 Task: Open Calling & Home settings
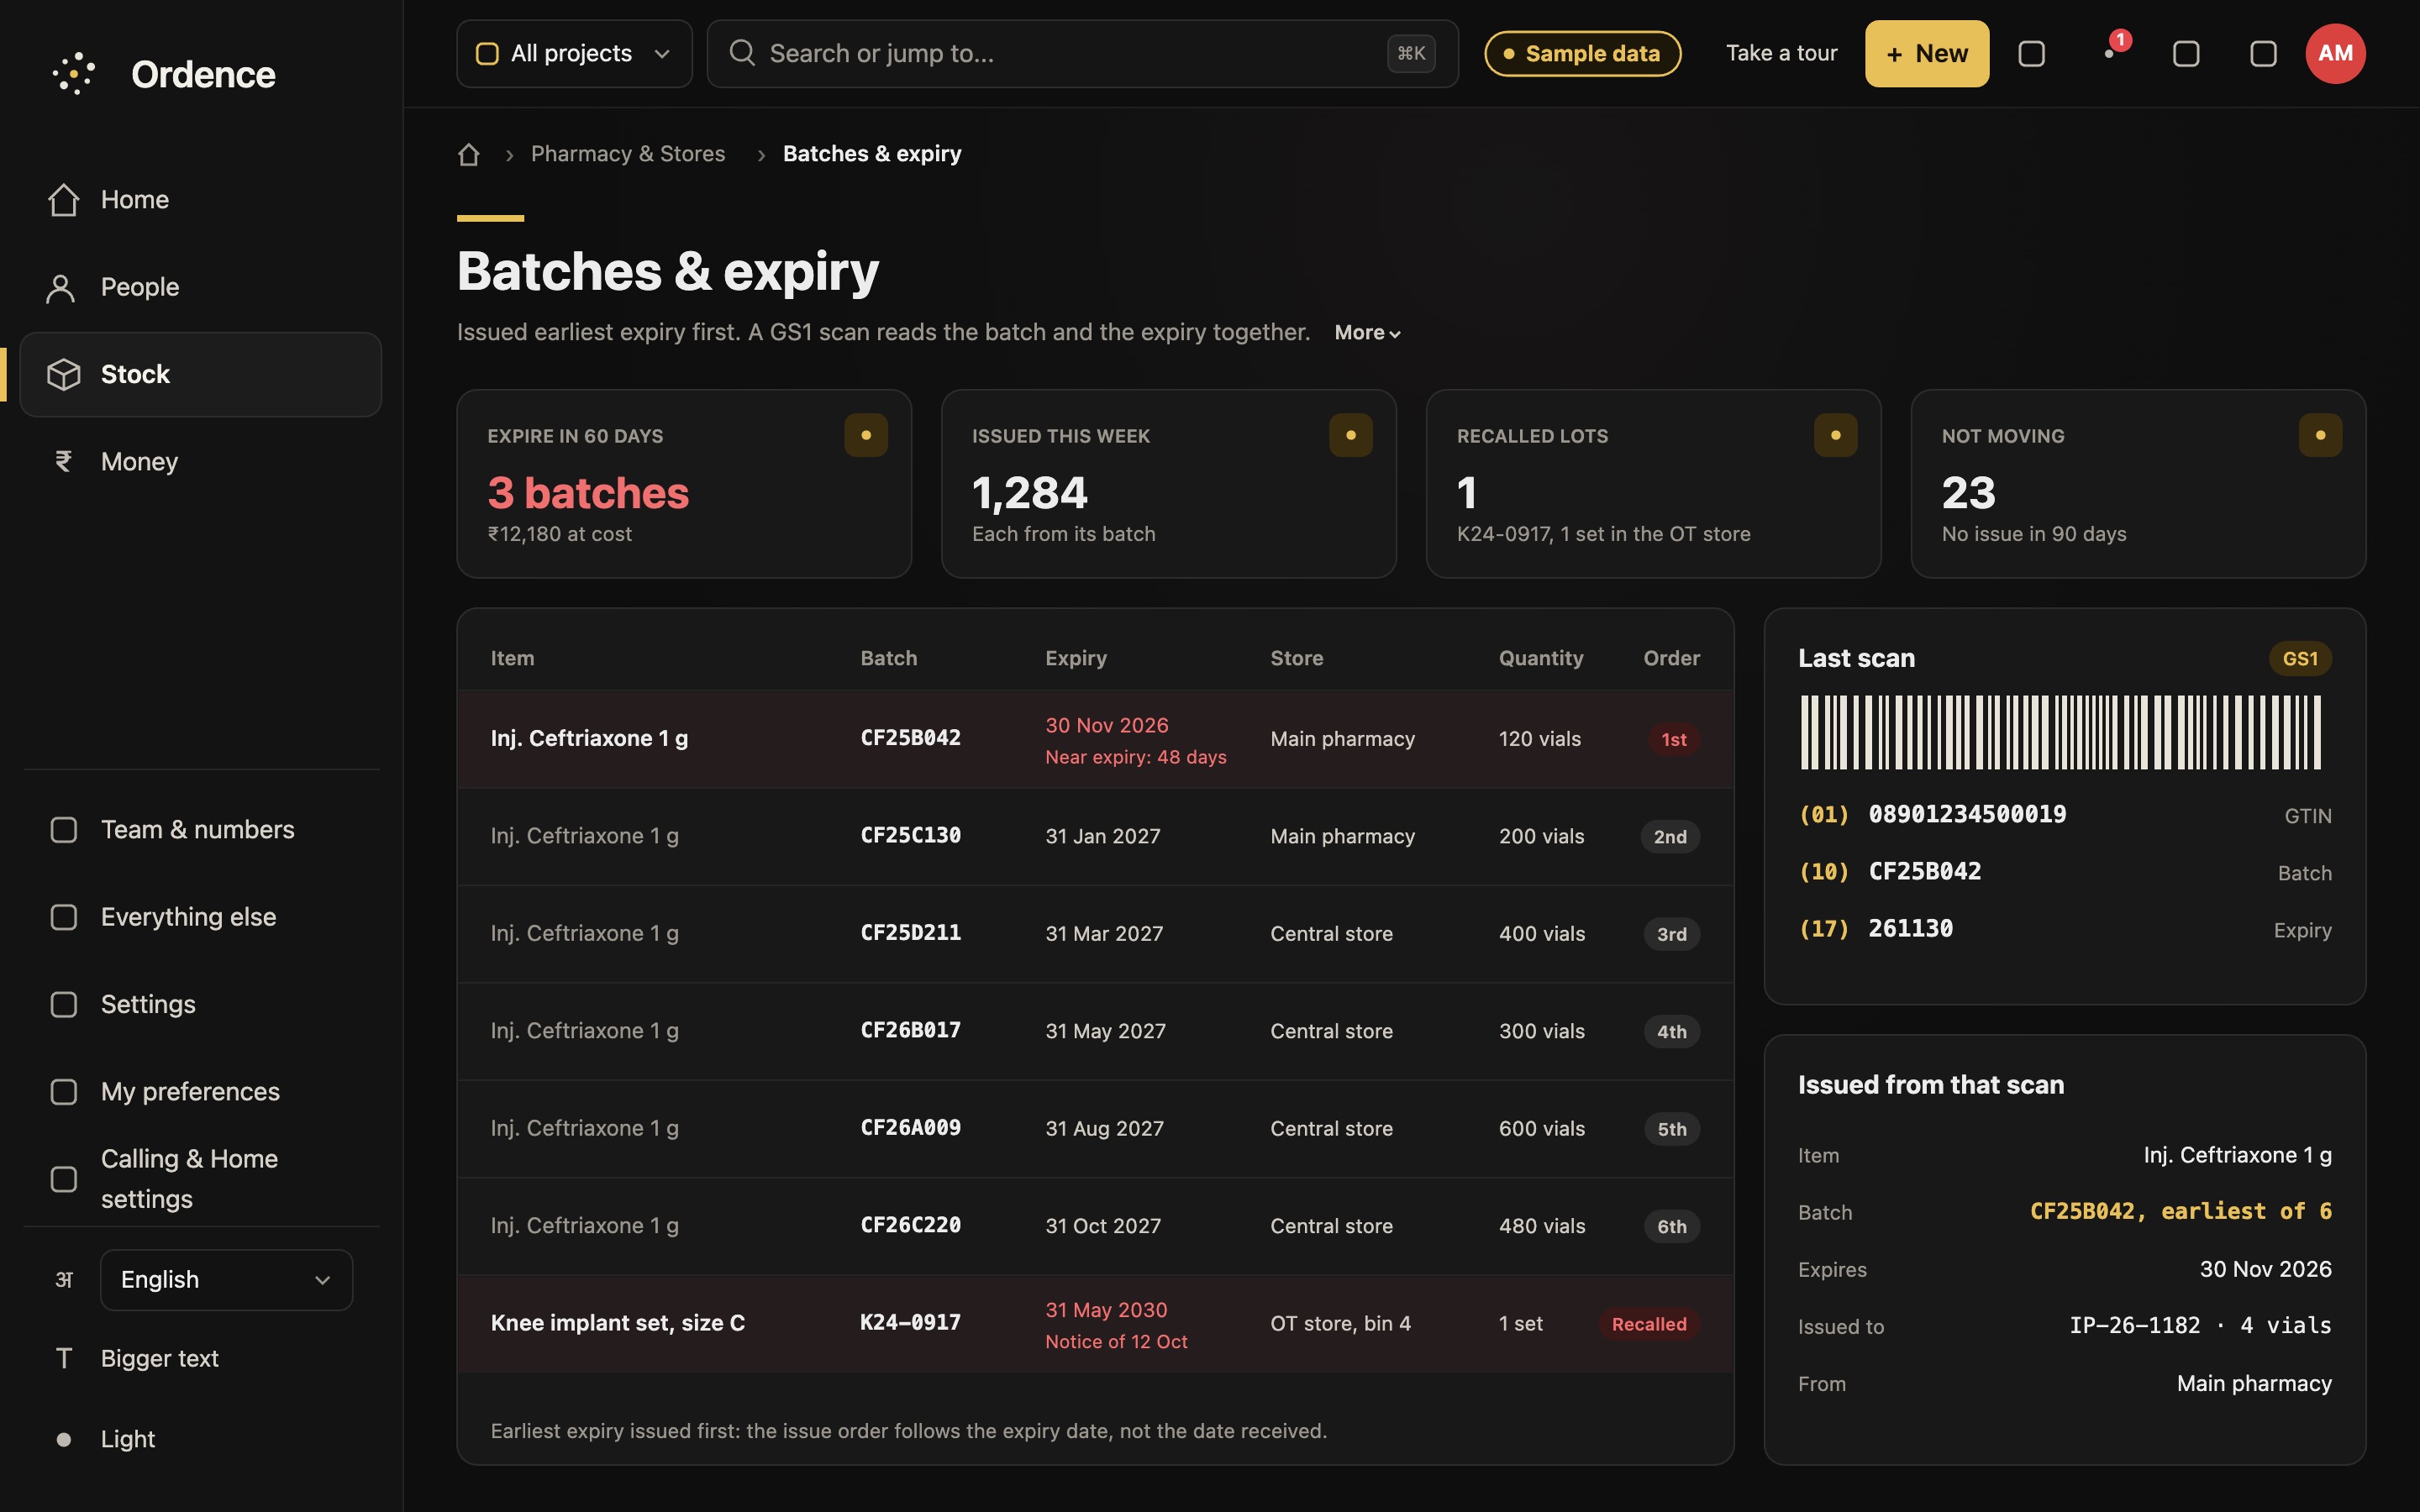(x=200, y=1178)
